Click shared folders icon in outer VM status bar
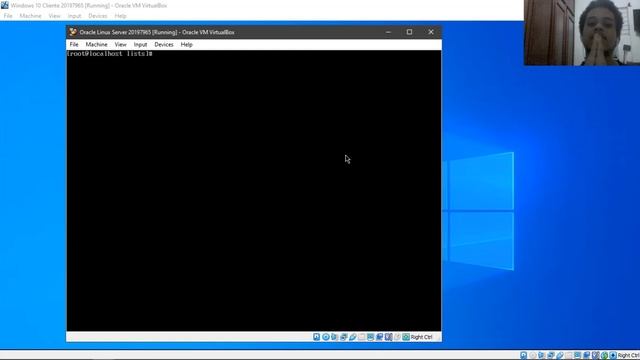This screenshot has width=640, height=360. [569, 356]
